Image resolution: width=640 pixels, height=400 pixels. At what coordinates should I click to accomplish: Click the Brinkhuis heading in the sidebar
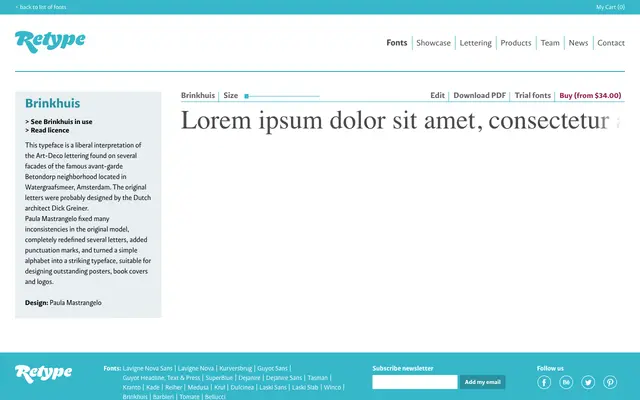click(53, 103)
